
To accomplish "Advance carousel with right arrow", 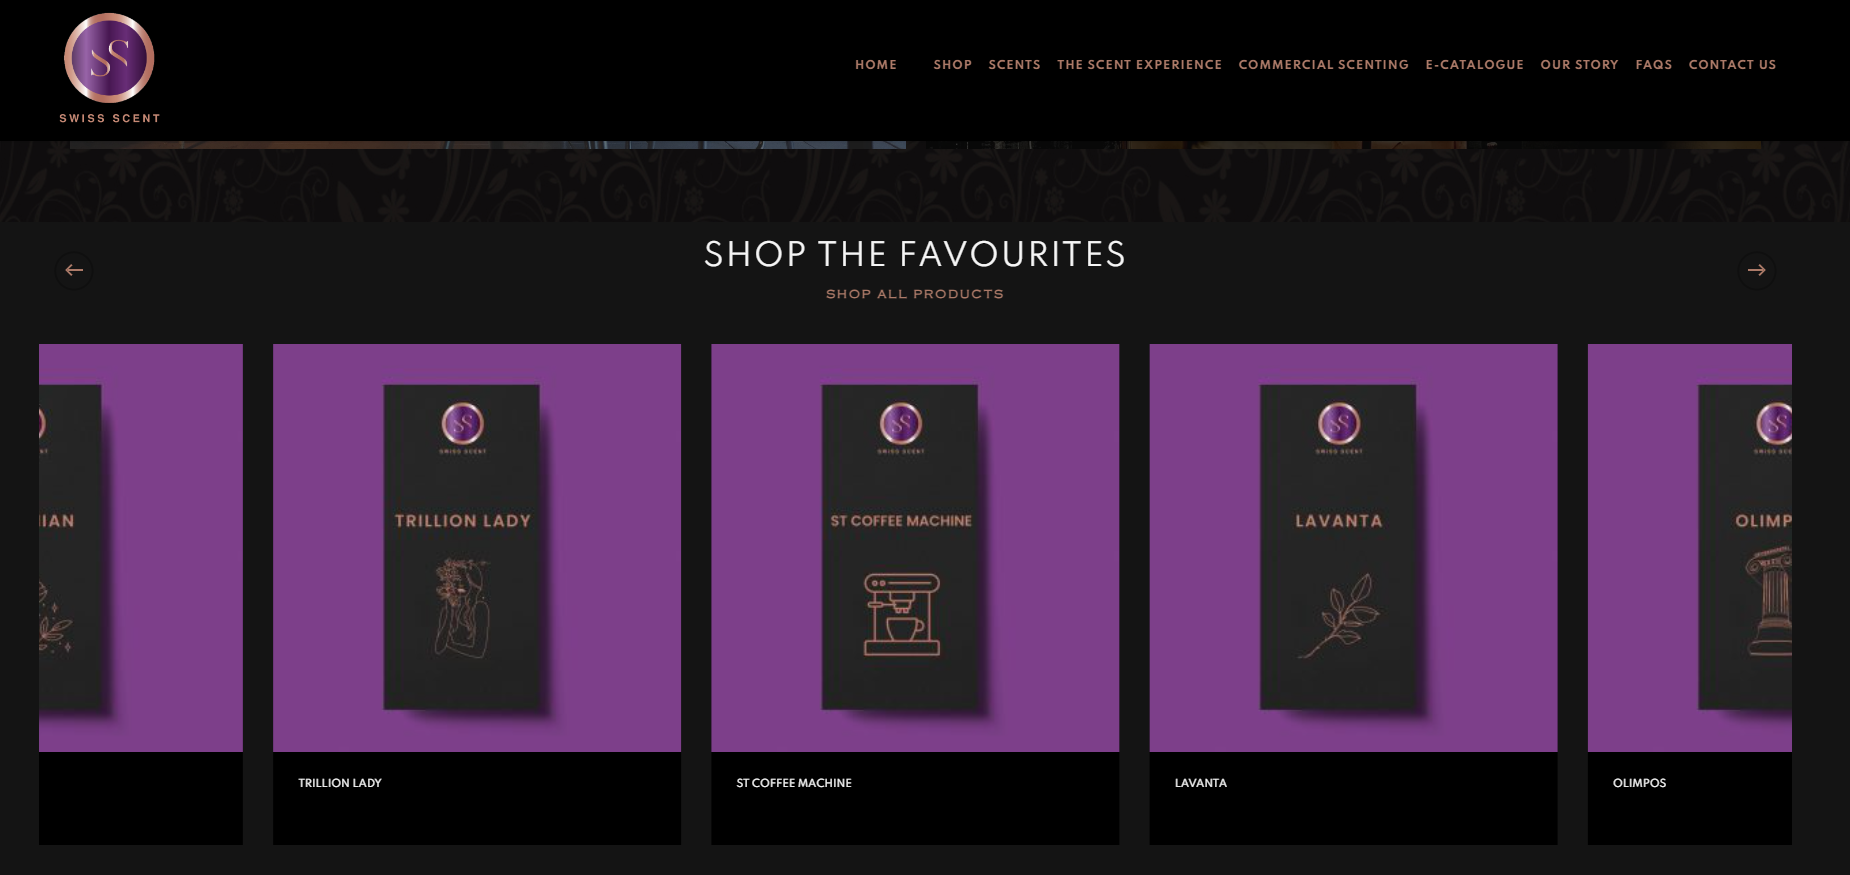I will tap(1756, 270).
